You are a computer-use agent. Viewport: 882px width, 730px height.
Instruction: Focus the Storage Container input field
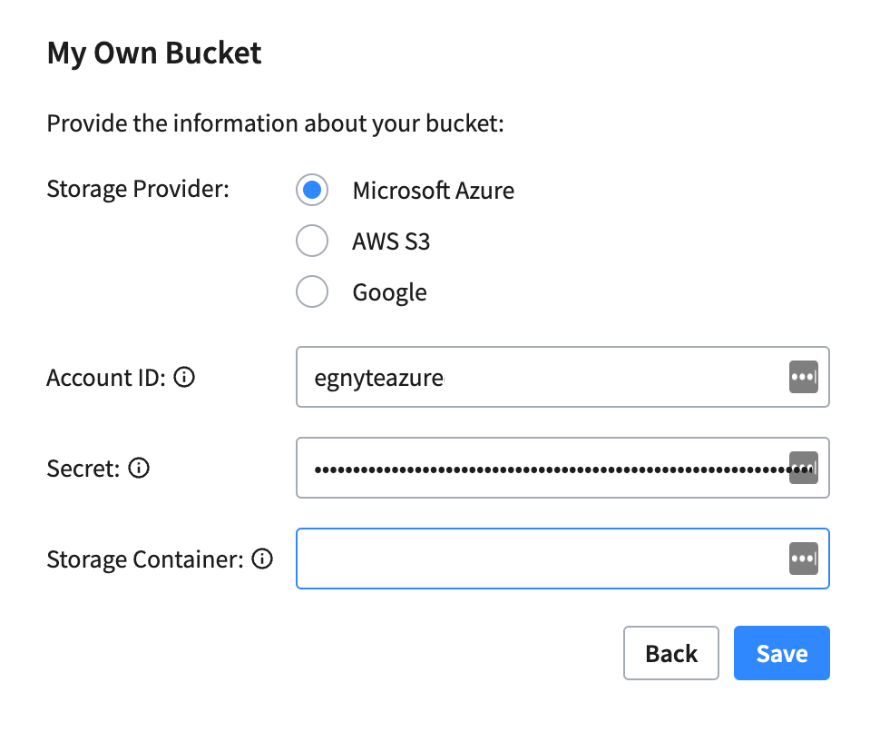pyautogui.click(x=562, y=558)
